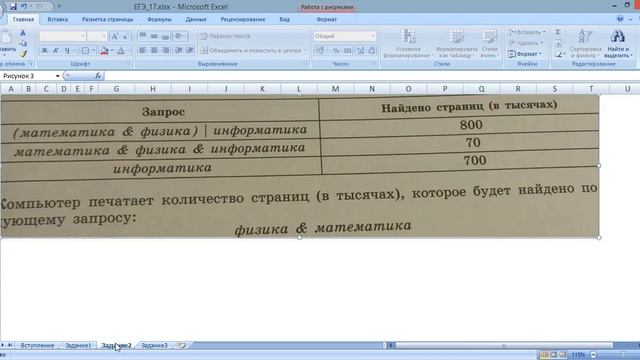Switch to the Формулы ribbon tab
Screen dimensions: 640x360
pyautogui.click(x=159, y=19)
